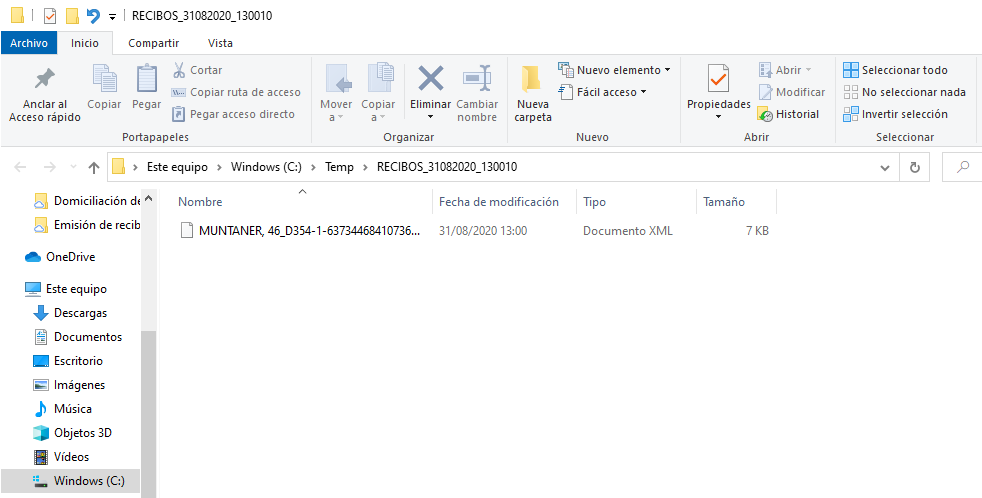This screenshot has width=982, height=498.
Task: Click RECIBOS_31082020_130010 breadcrumb
Action: [447, 167]
